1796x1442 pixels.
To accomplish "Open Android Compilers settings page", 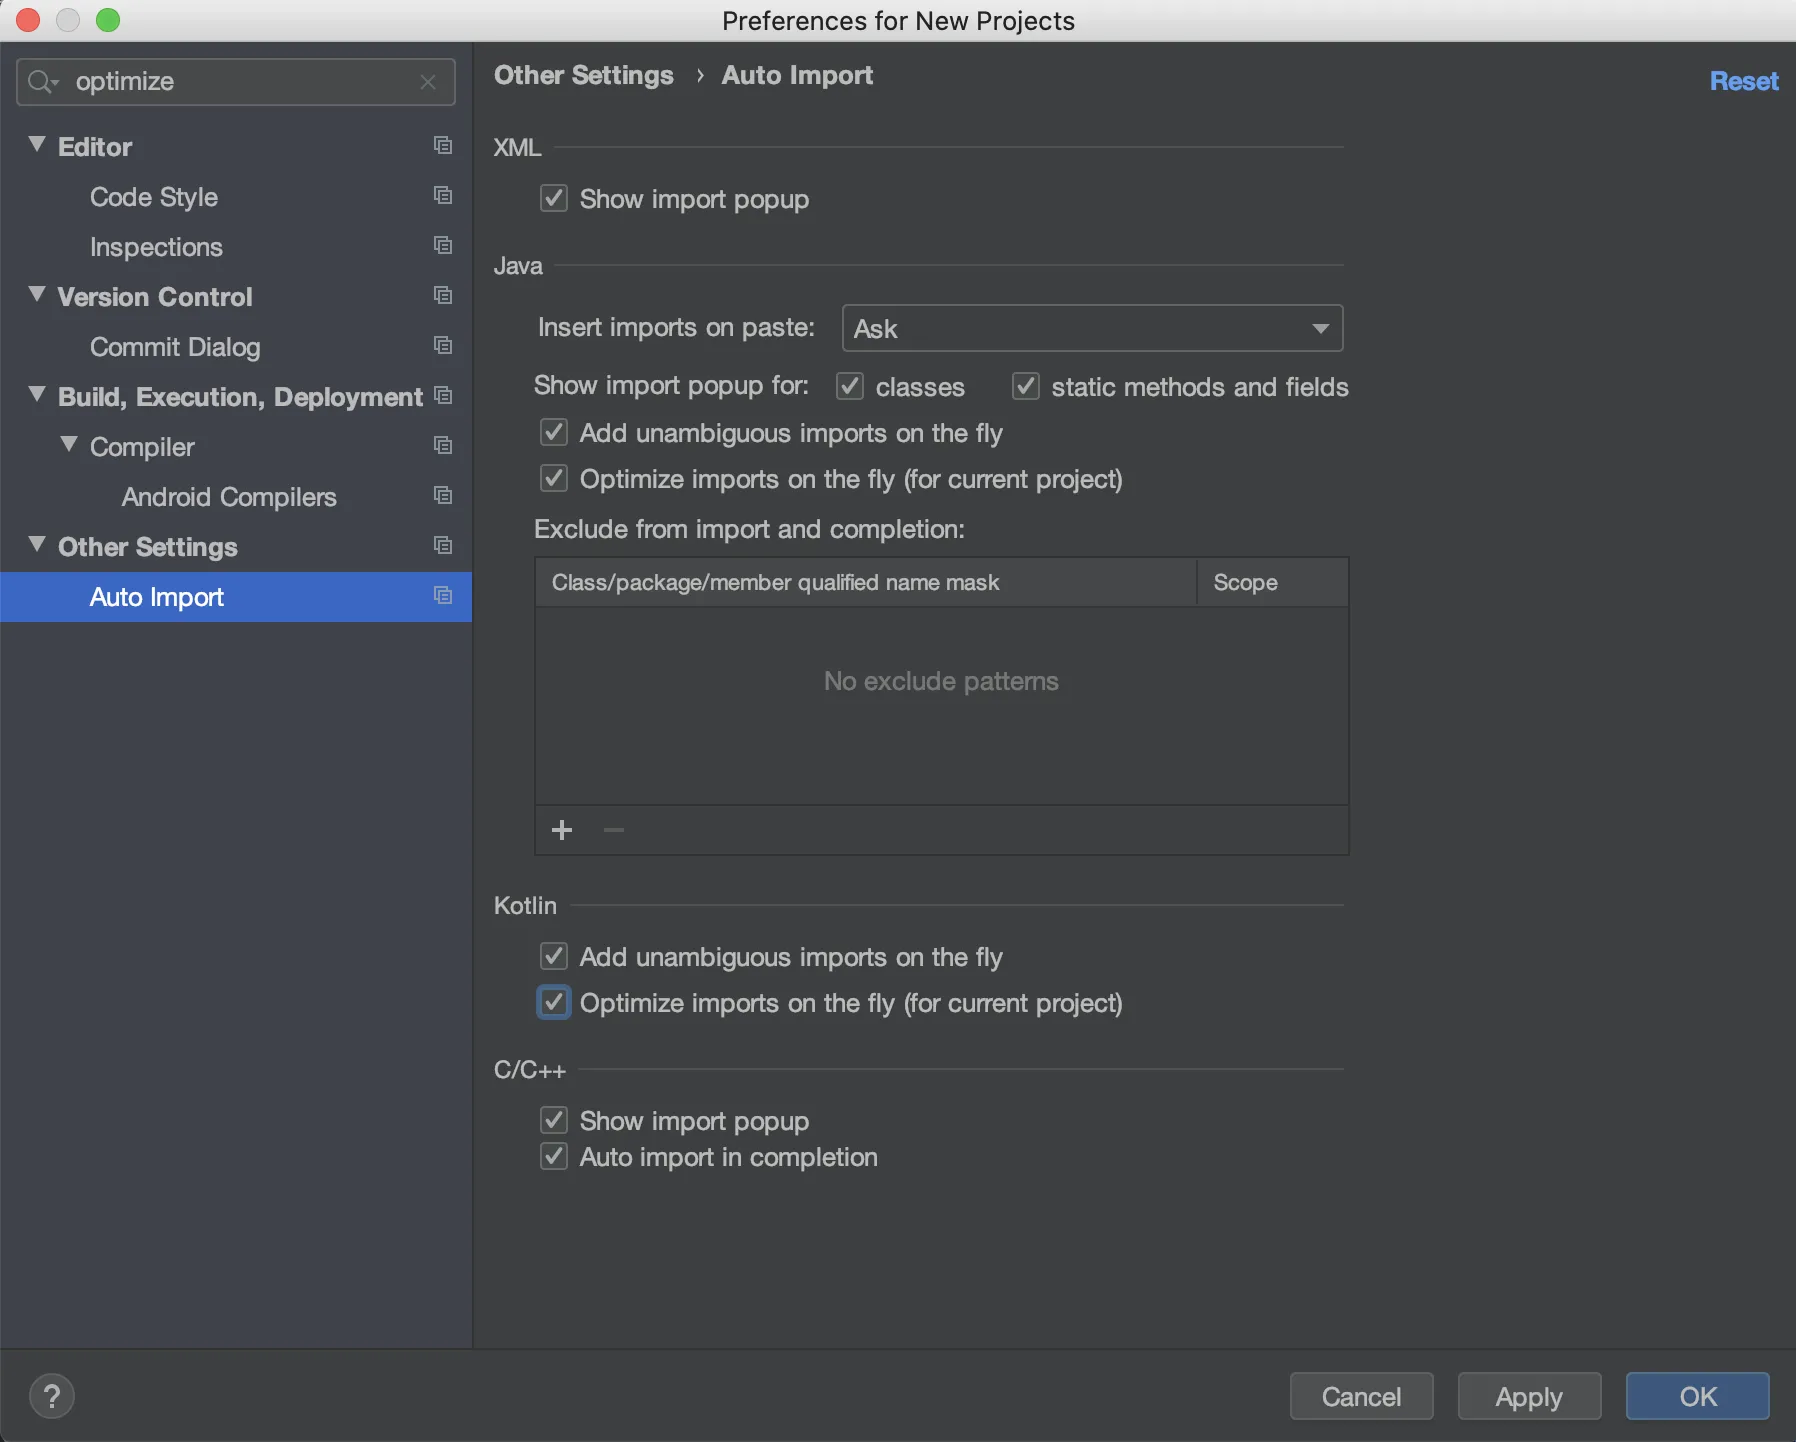I will [x=229, y=497].
